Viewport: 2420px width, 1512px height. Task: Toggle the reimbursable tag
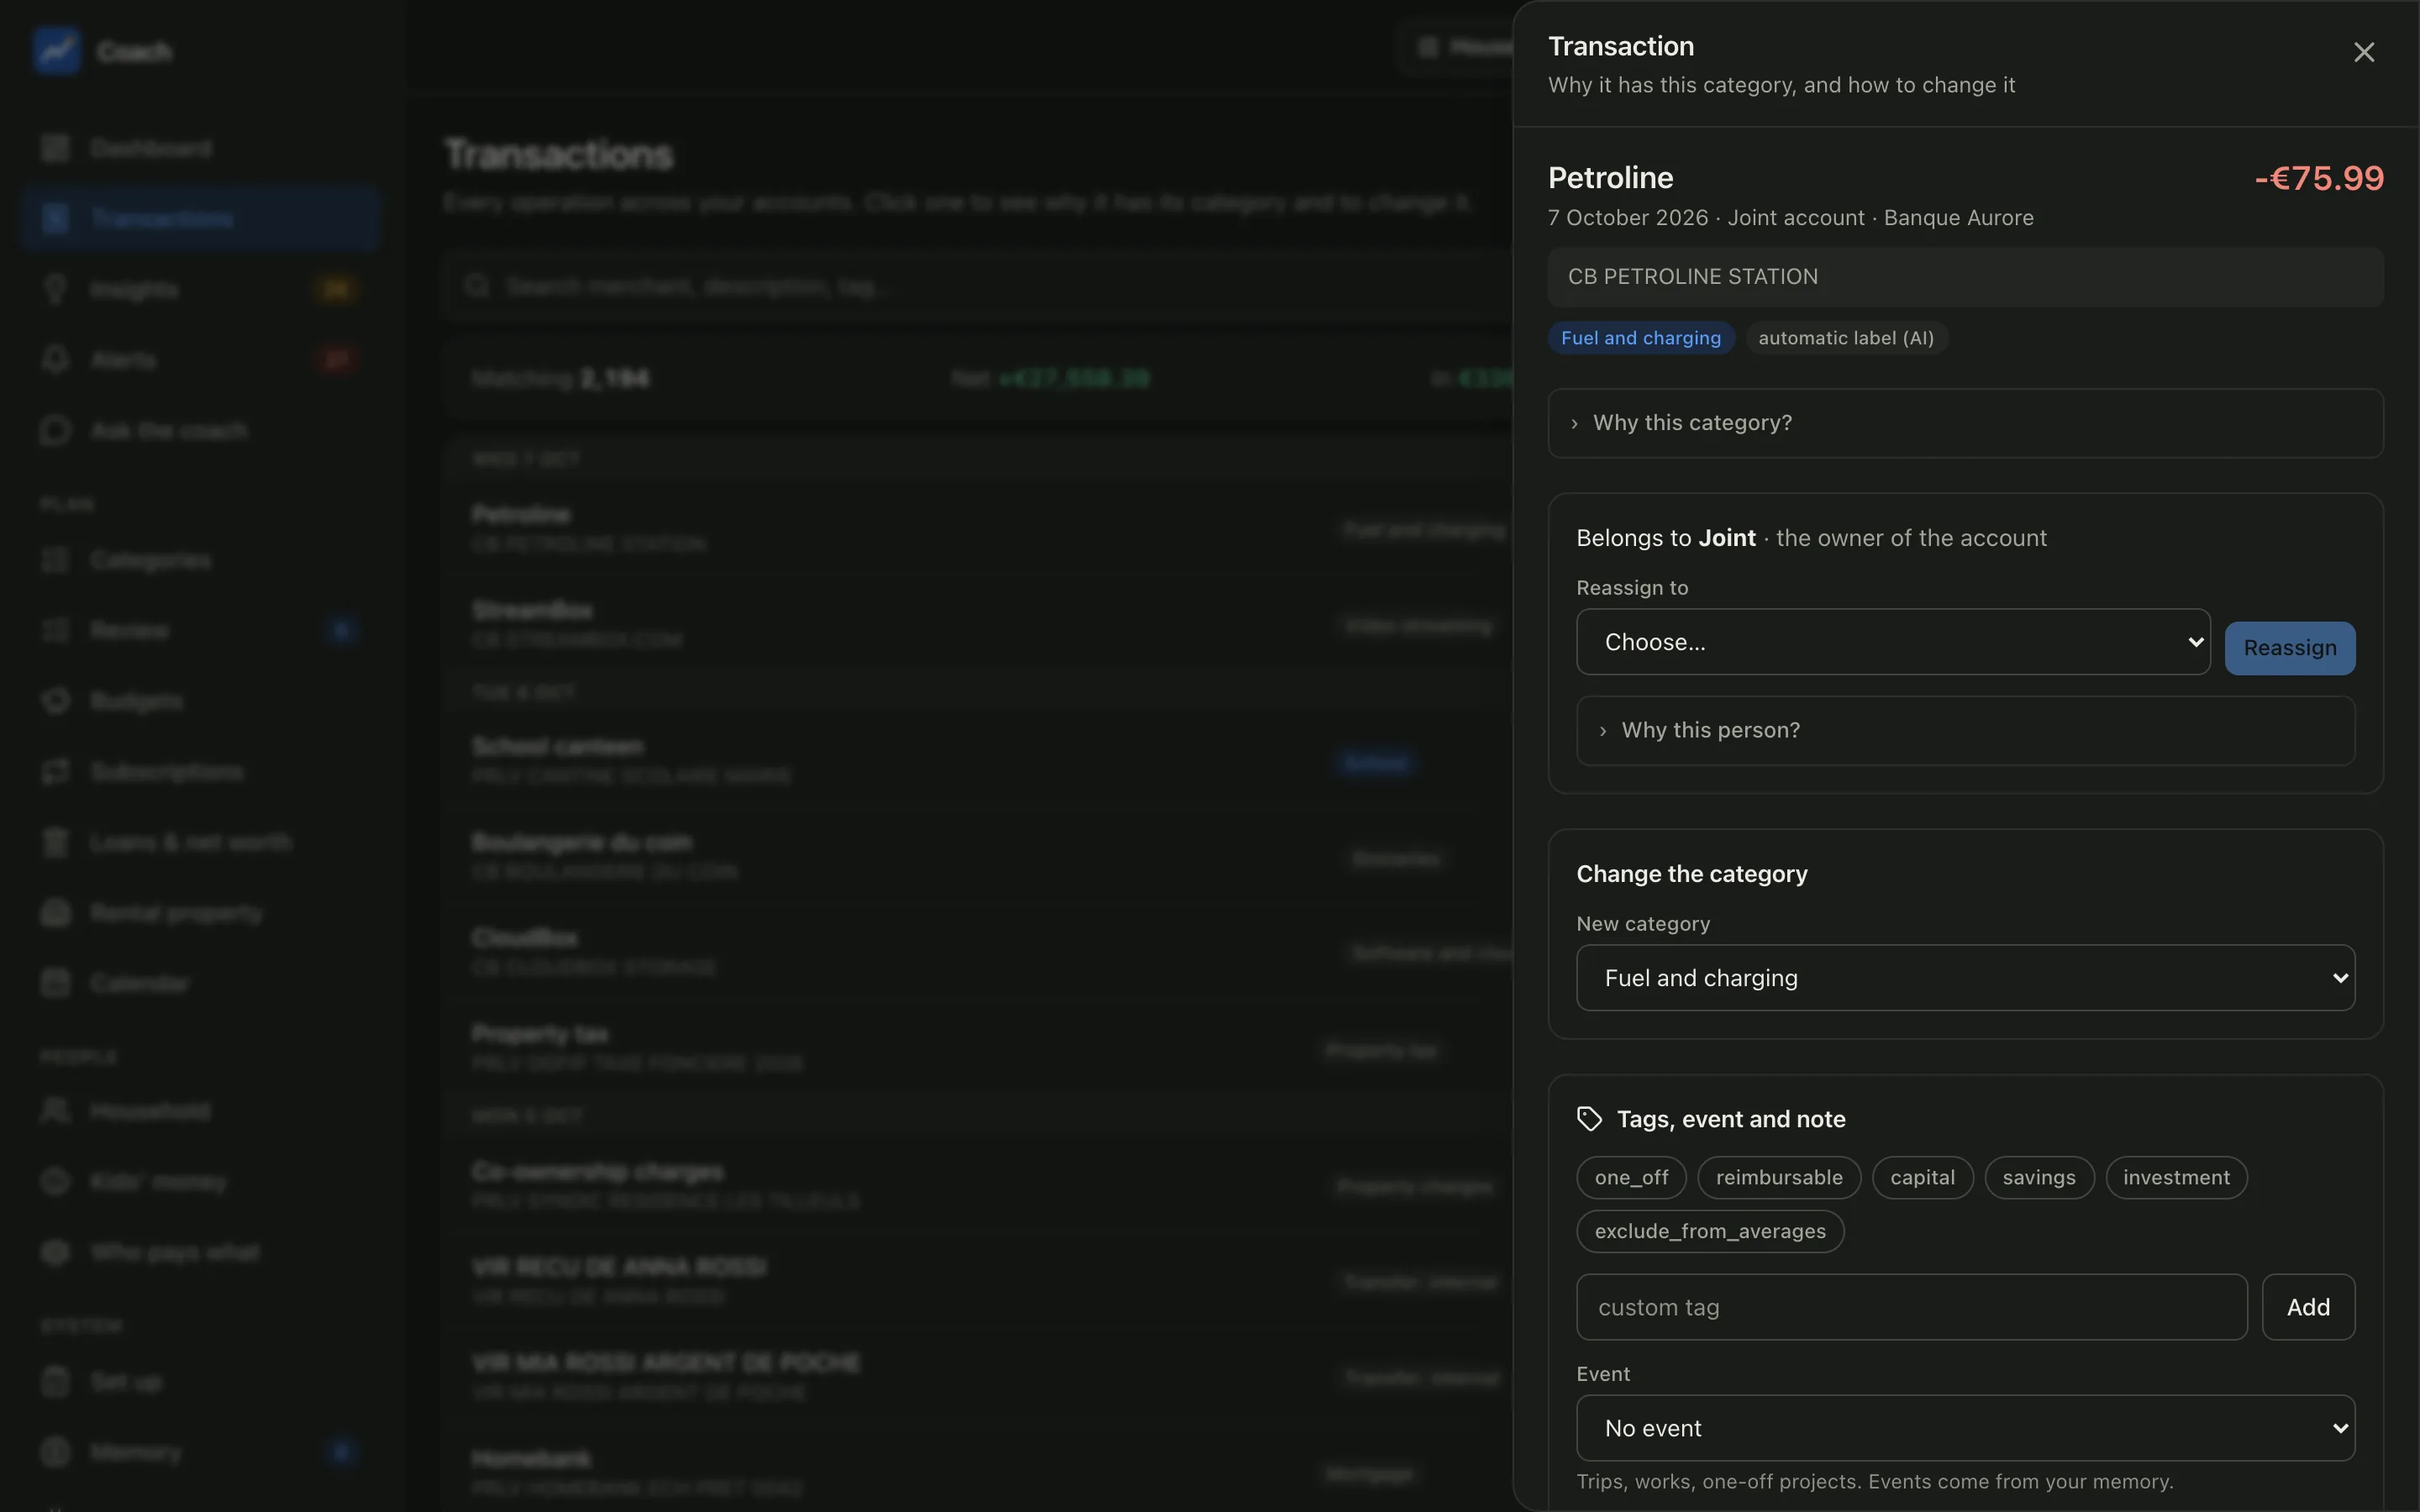[1779, 1177]
